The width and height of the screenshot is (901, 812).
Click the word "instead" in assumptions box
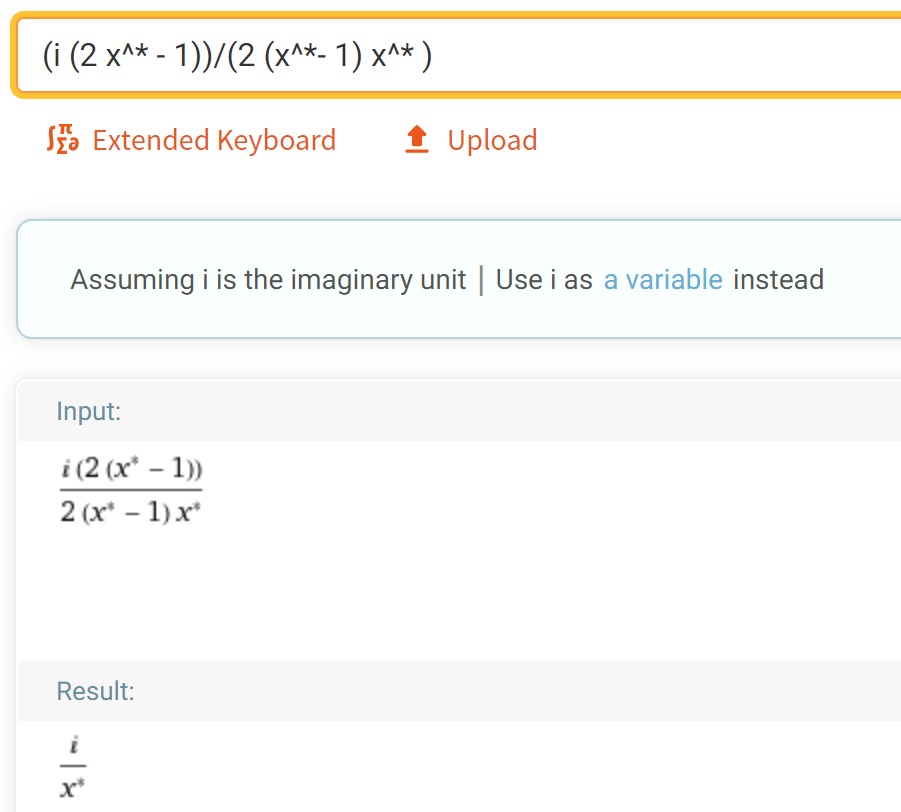coord(779,280)
